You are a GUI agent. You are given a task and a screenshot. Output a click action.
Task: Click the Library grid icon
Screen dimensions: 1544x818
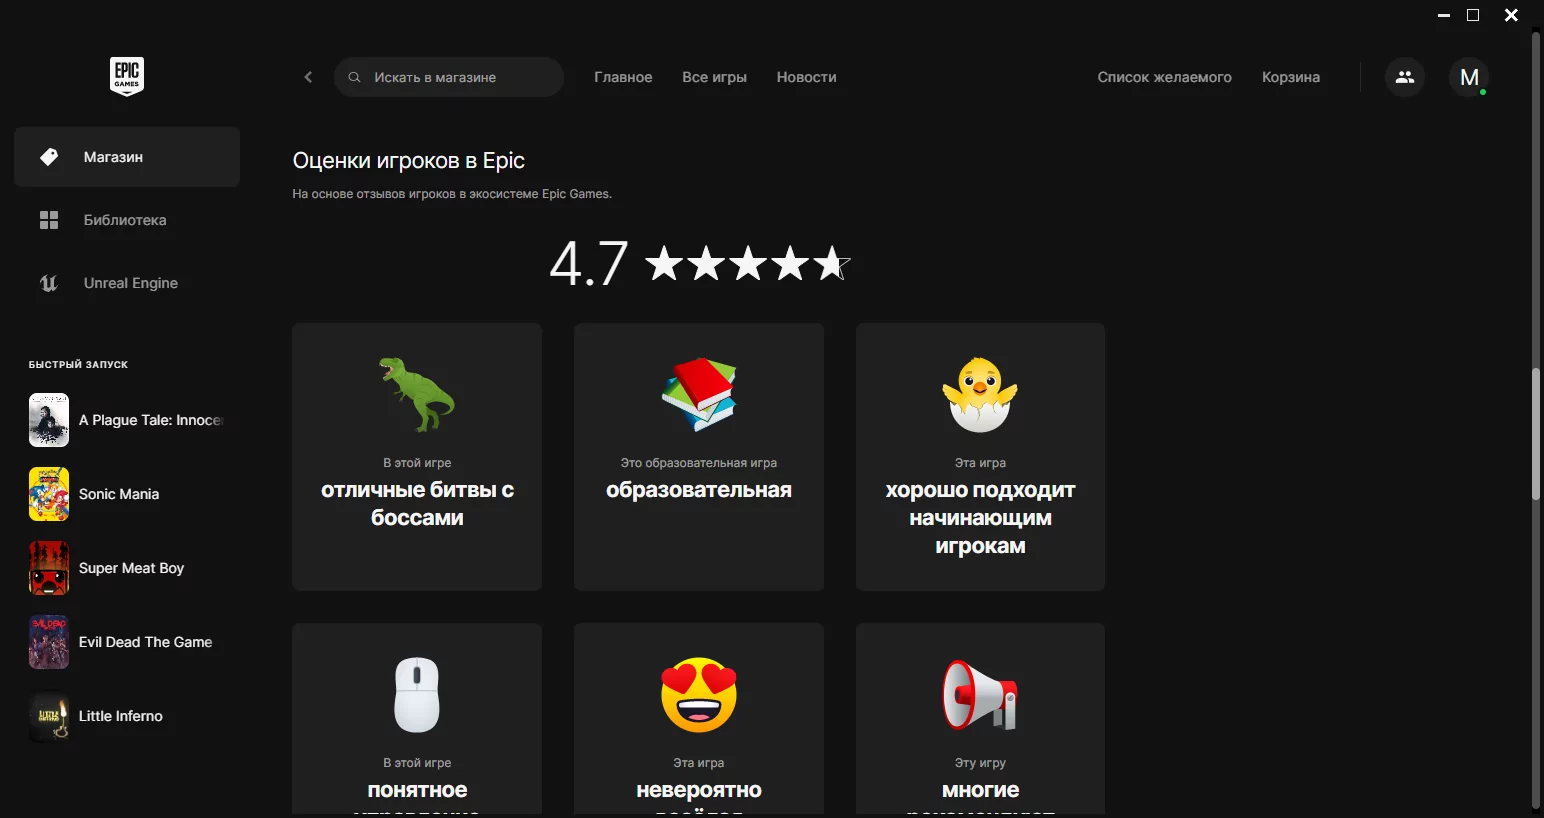(x=49, y=220)
